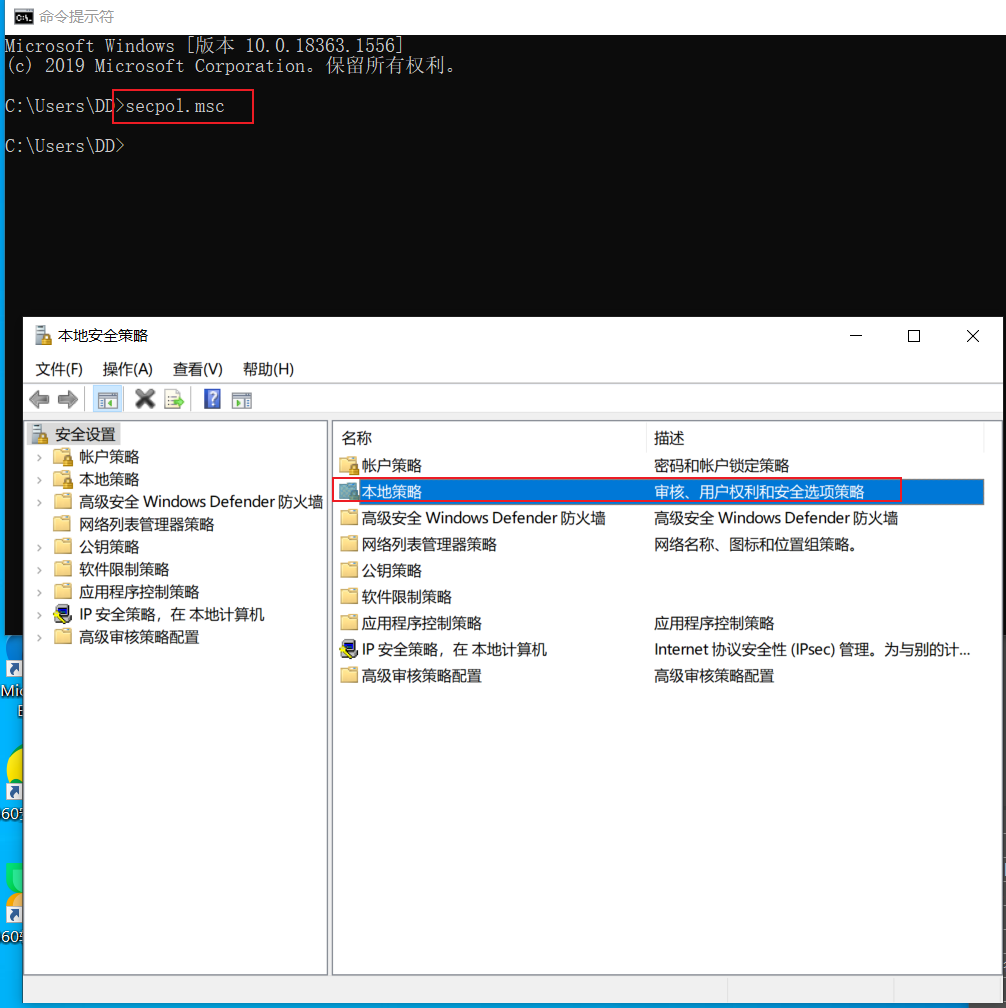The image size is (1006, 1008).
Task: Click the 本地策略 folder icon in tree
Action: pyautogui.click(x=63, y=480)
